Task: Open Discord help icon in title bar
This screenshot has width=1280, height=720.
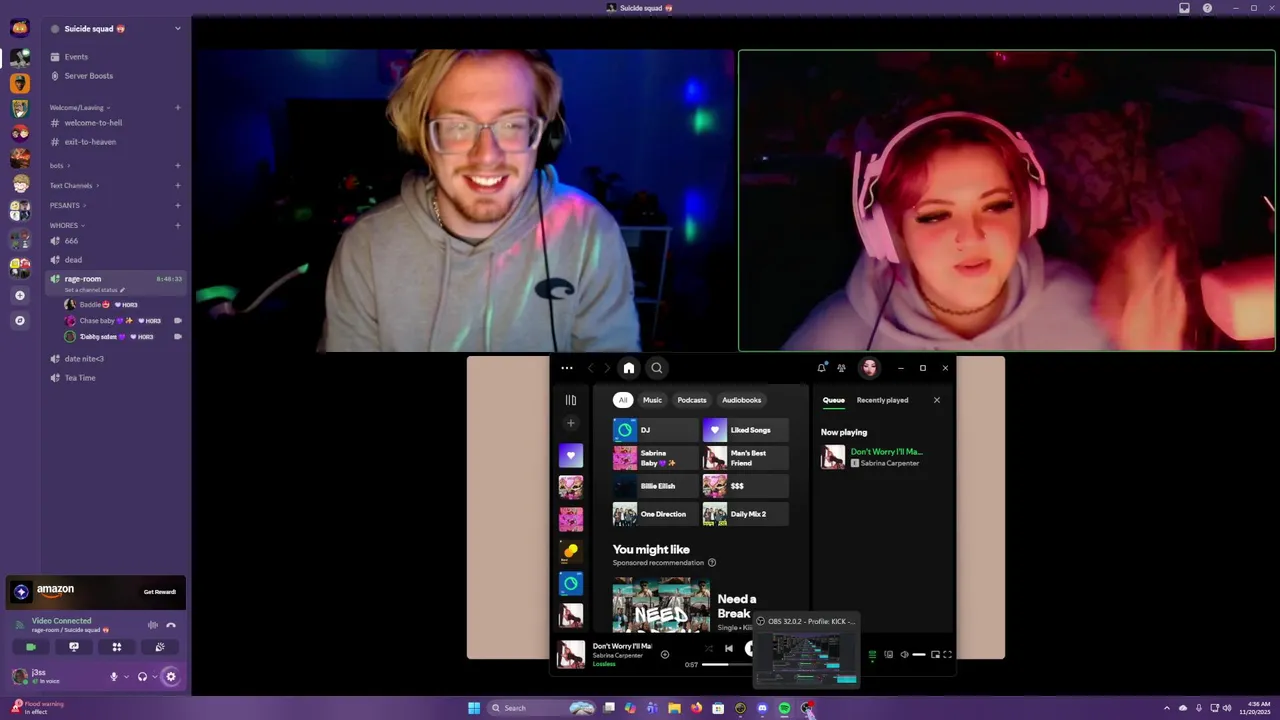Action: (1207, 8)
